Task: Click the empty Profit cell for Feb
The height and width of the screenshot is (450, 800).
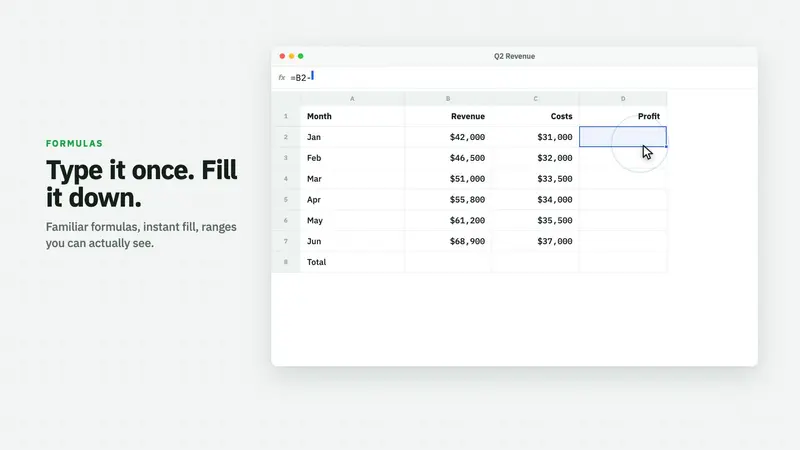Action: pyautogui.click(x=623, y=158)
